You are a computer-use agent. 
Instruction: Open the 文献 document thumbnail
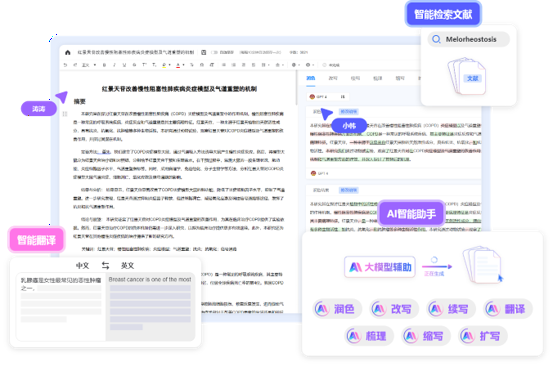pyautogui.click(x=467, y=77)
